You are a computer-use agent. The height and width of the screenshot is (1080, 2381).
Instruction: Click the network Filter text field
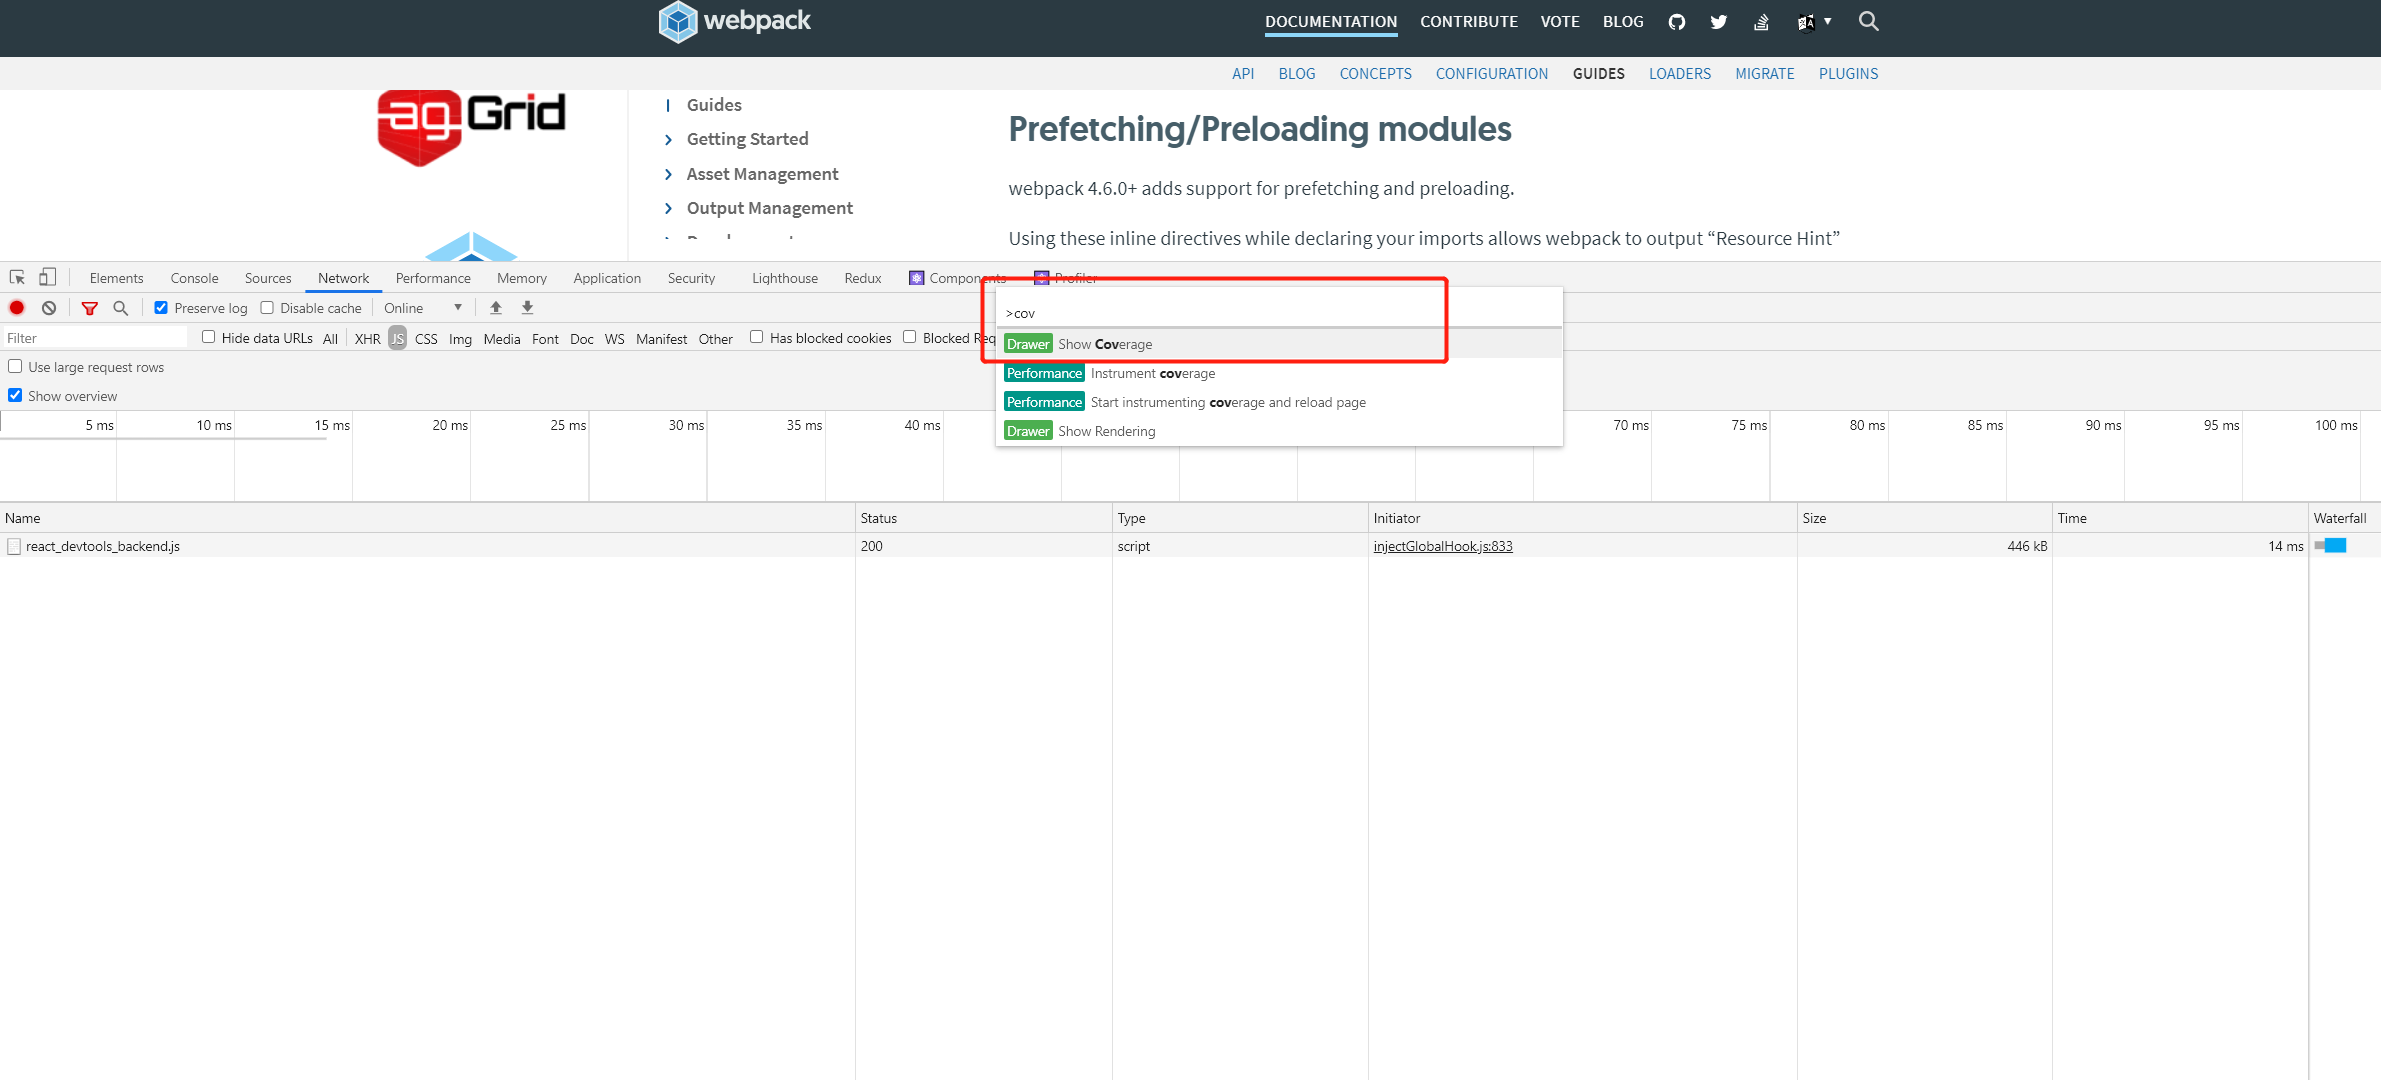pyautogui.click(x=95, y=338)
